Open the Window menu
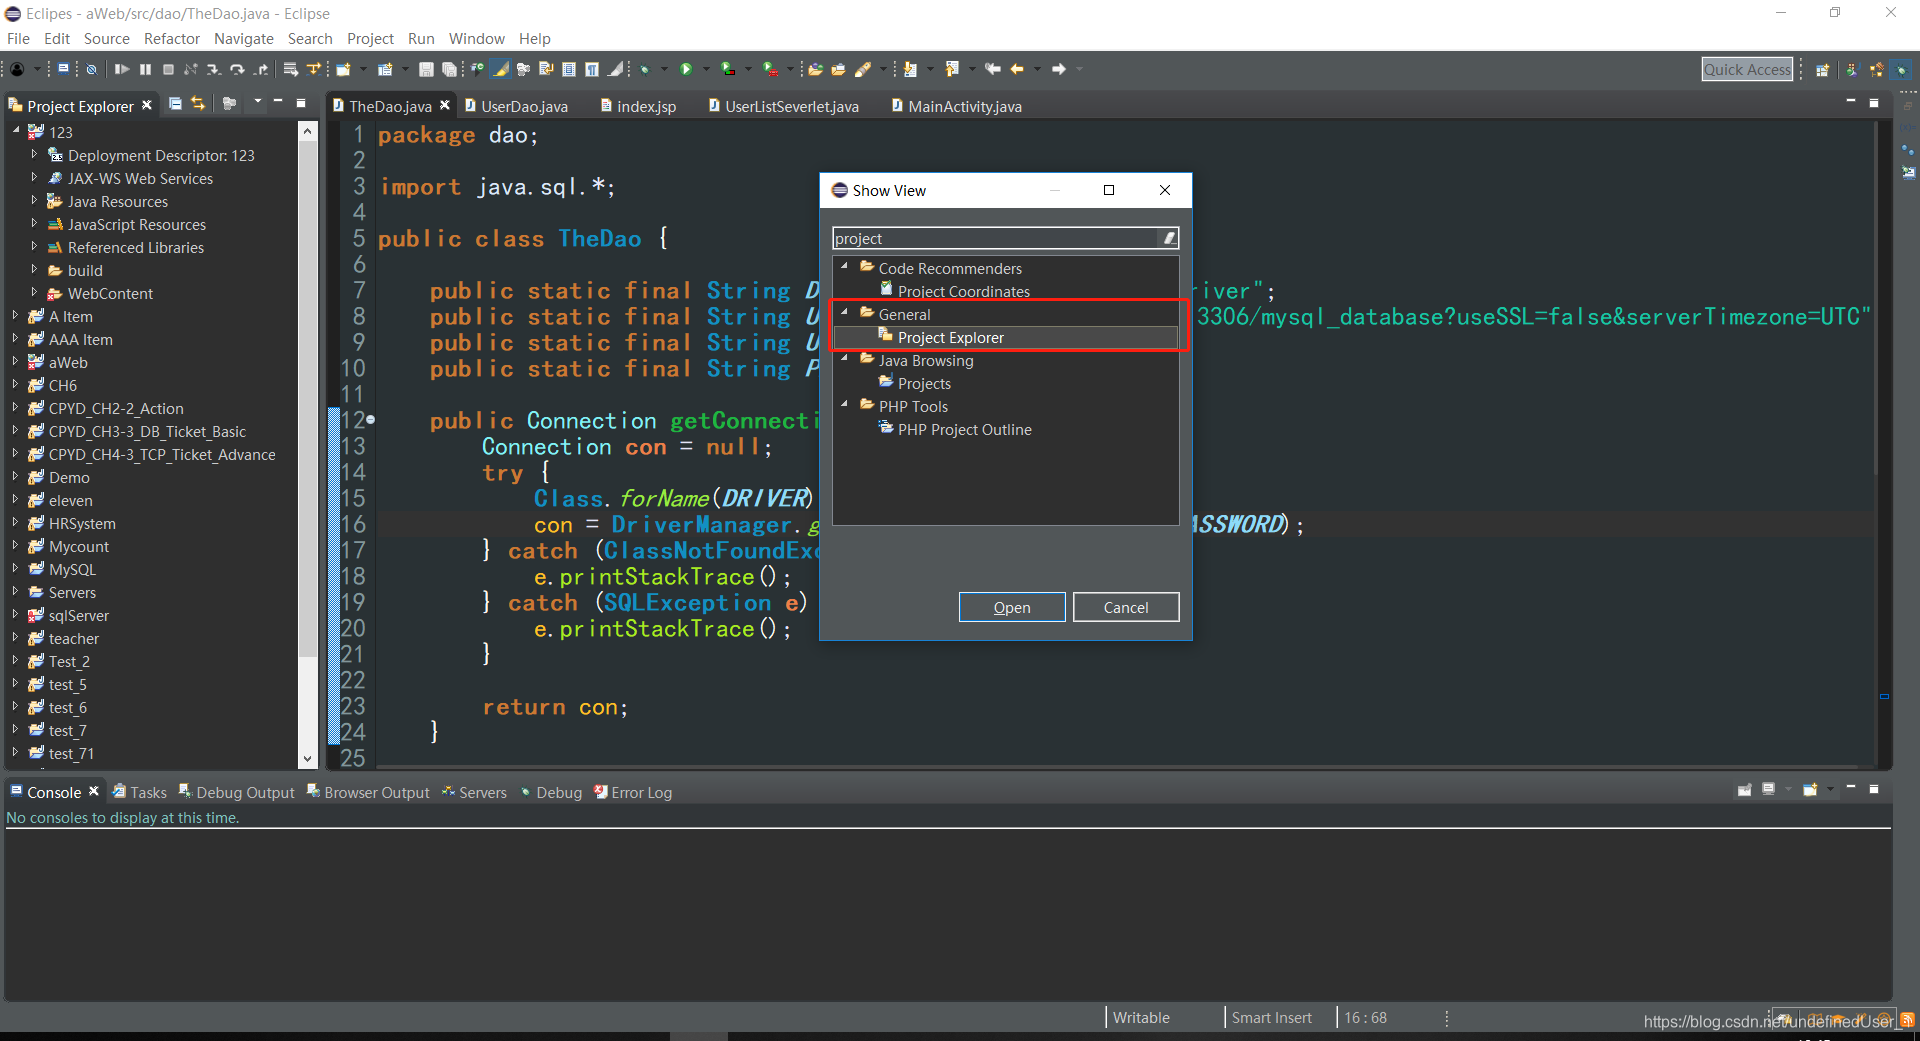The height and width of the screenshot is (1041, 1920). coord(476,38)
